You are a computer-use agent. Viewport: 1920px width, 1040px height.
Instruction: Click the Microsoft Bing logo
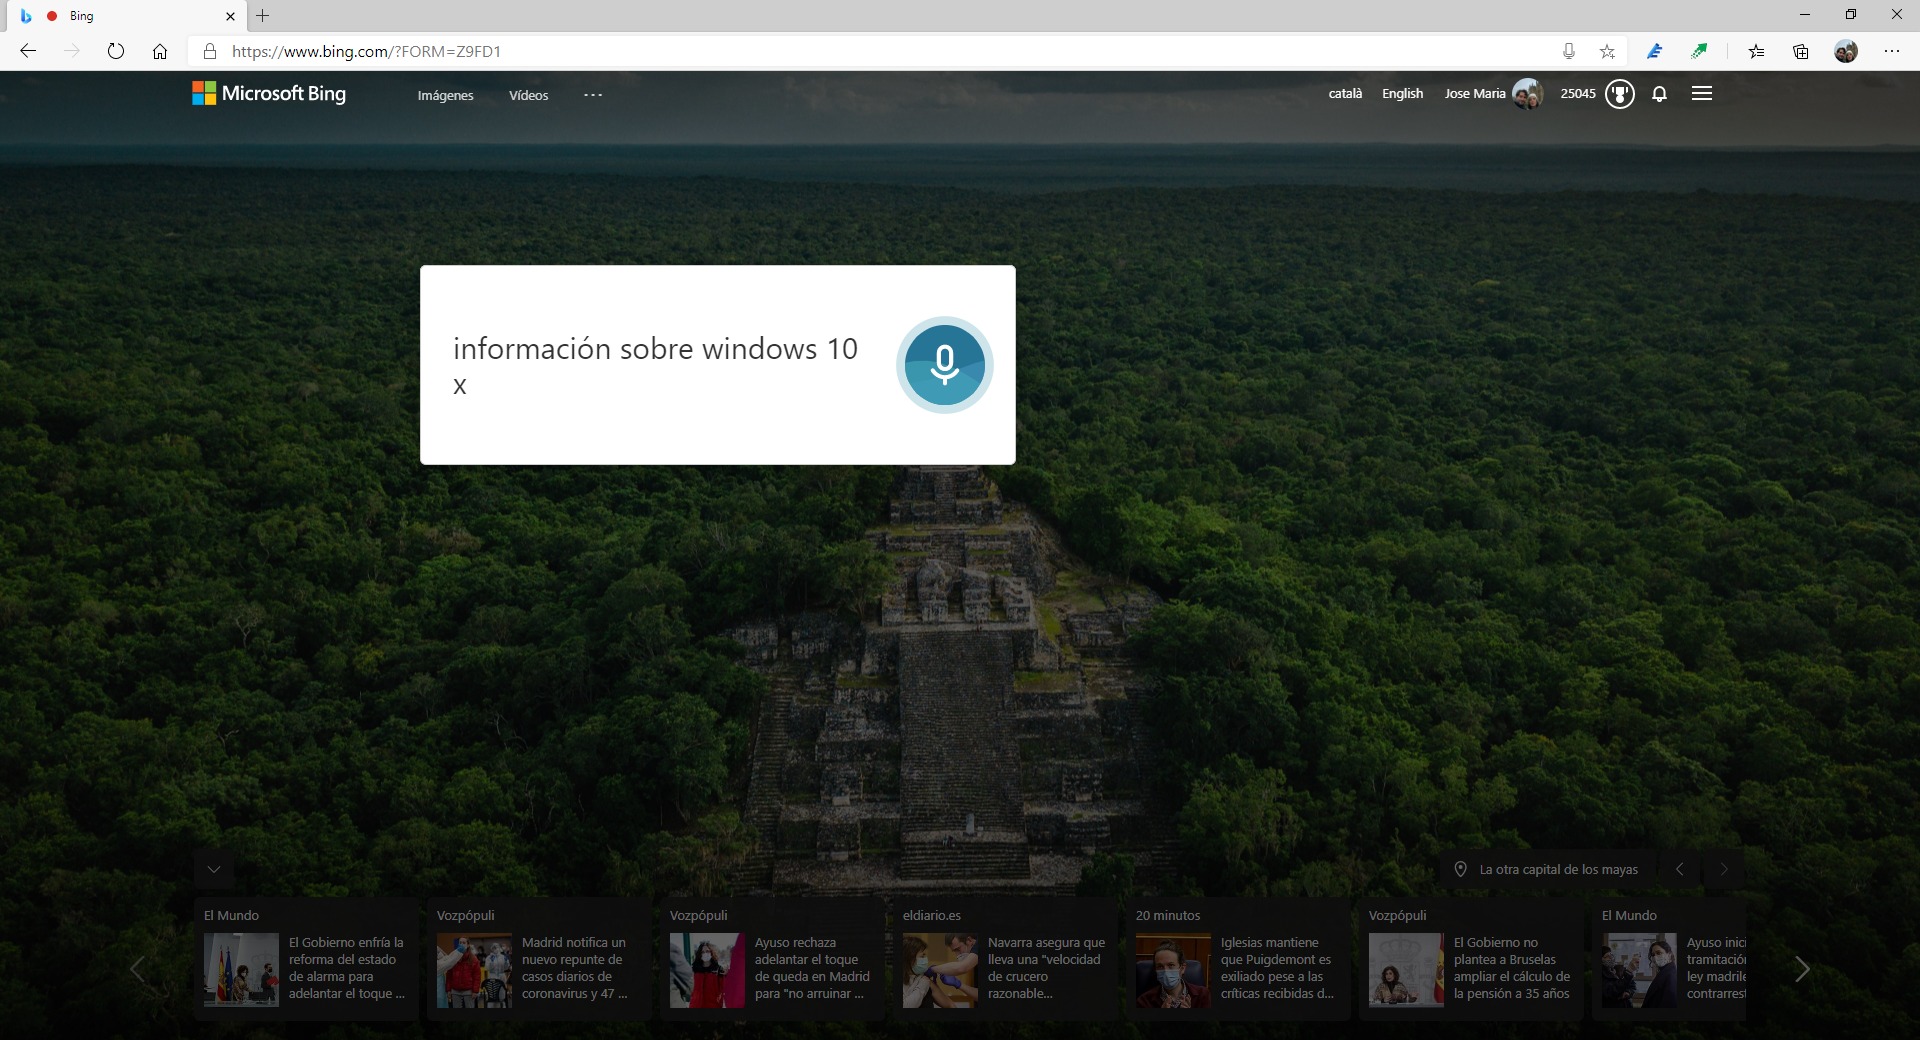click(x=269, y=93)
